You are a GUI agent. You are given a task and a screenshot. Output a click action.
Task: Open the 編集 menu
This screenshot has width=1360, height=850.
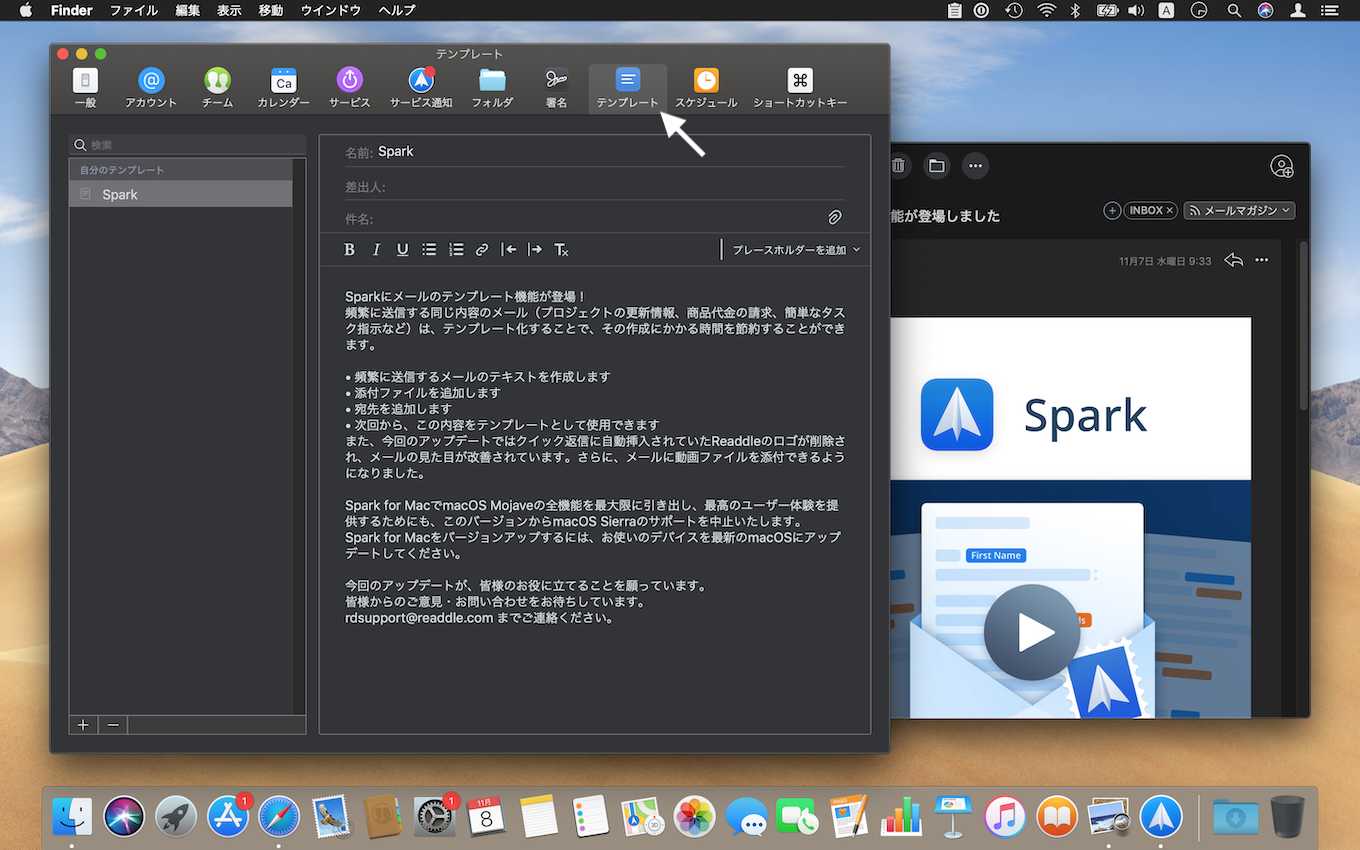pyautogui.click(x=187, y=10)
